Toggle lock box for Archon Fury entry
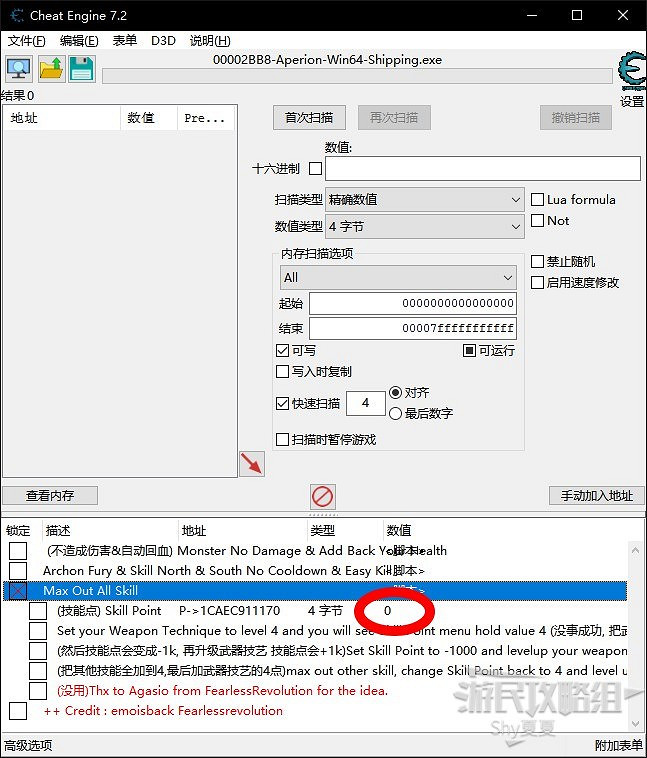The image size is (647, 758). (x=18, y=570)
